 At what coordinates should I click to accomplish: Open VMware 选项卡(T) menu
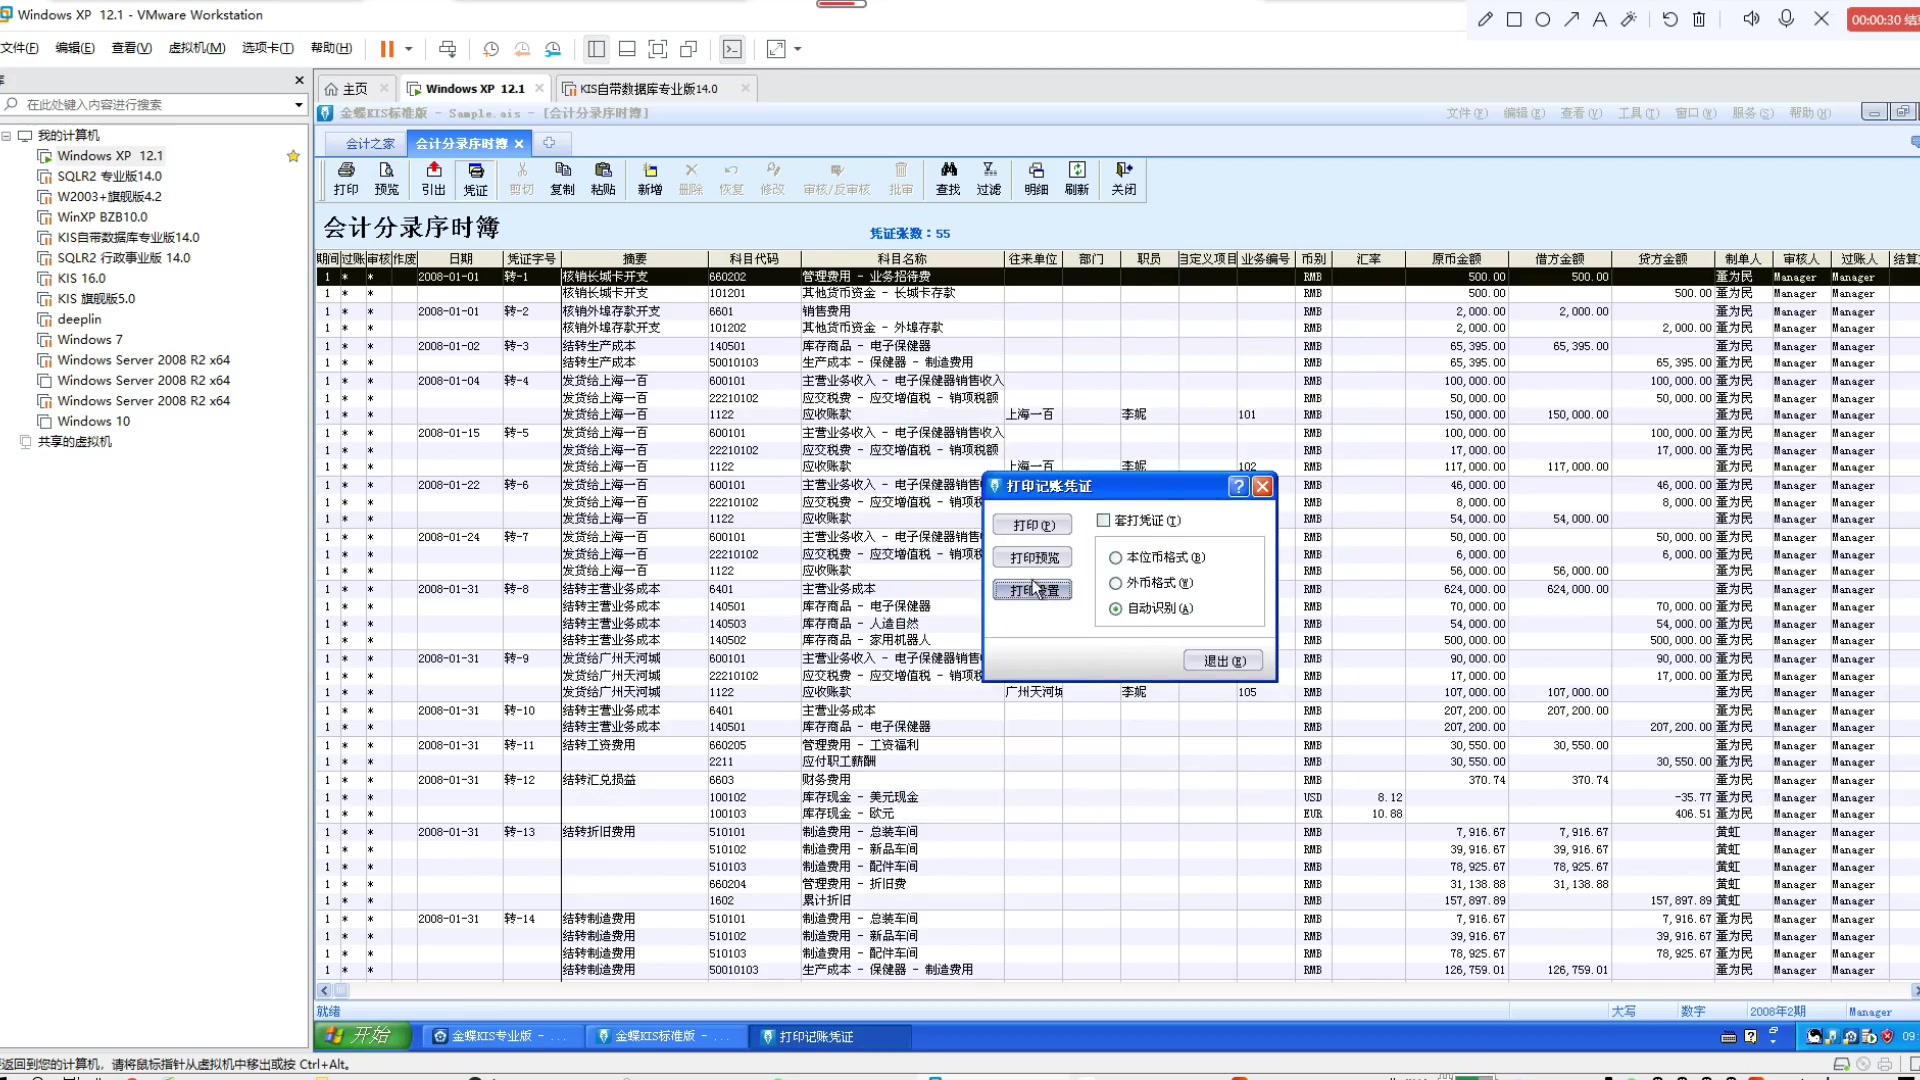click(x=267, y=48)
